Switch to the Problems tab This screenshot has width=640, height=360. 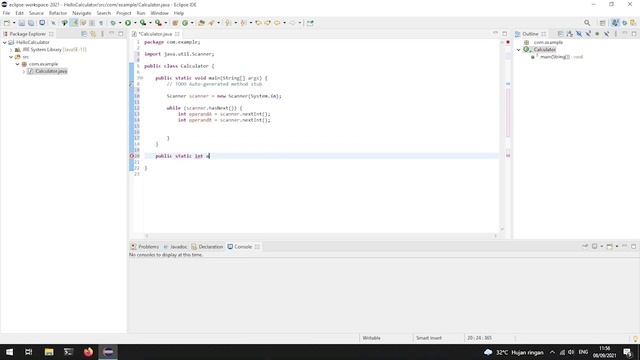point(145,247)
